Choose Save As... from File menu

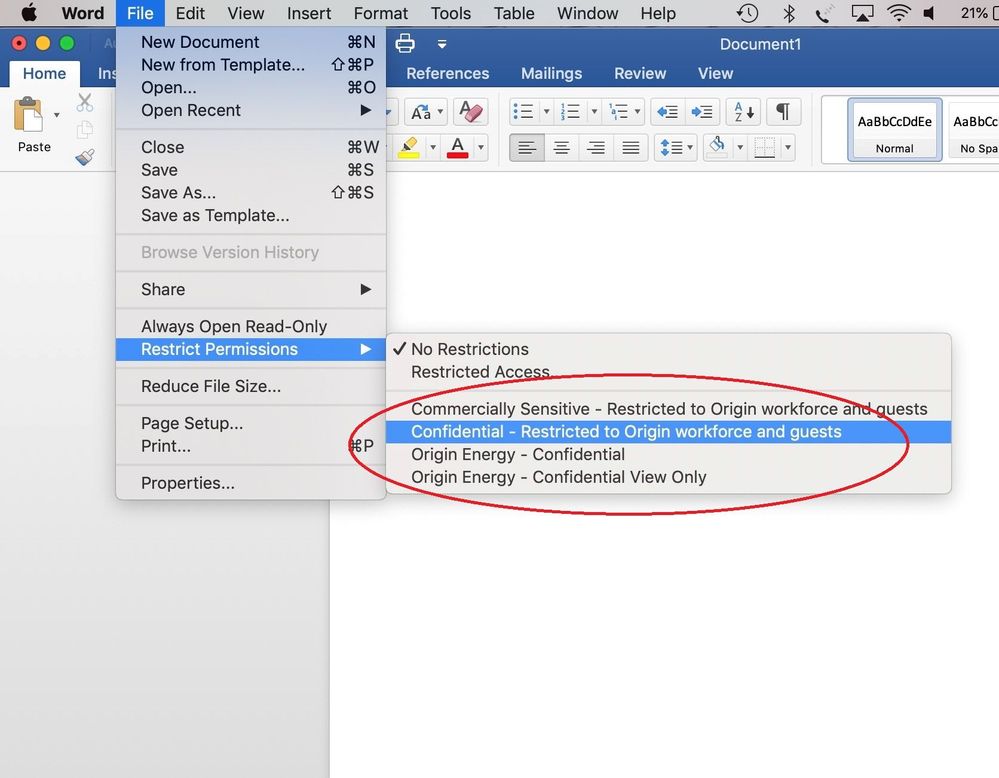(251, 192)
